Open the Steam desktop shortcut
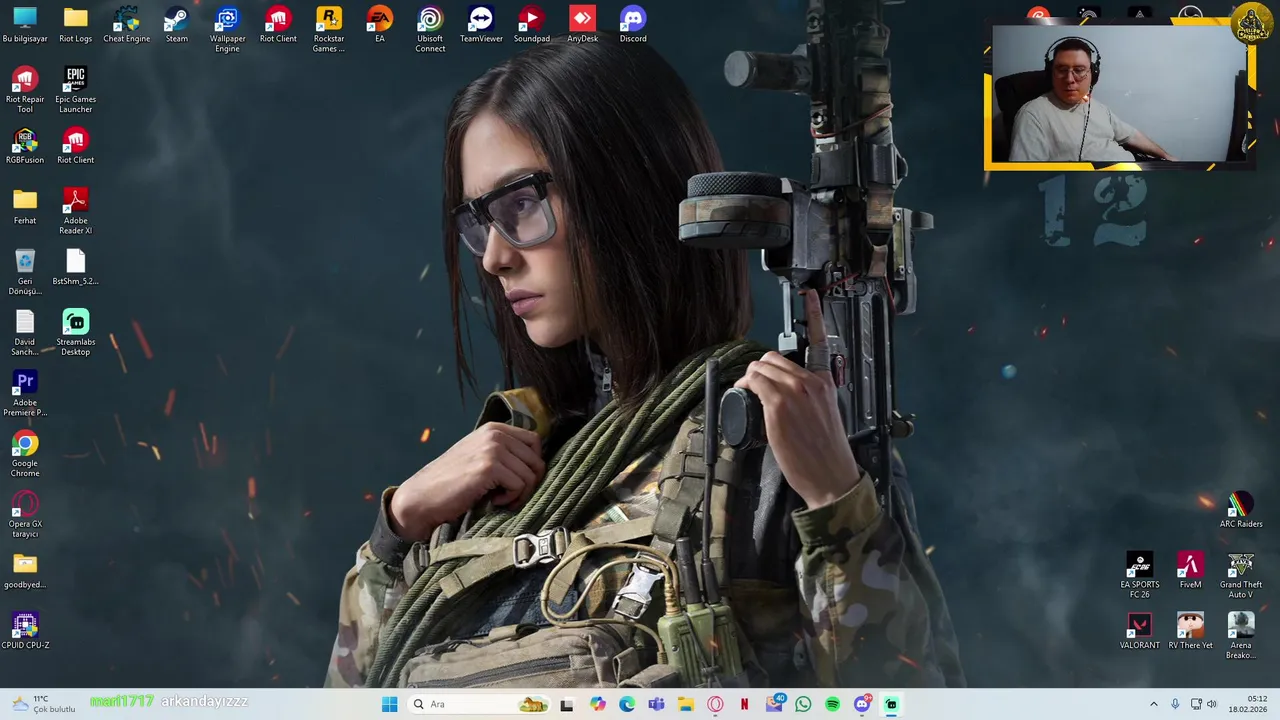Viewport: 1280px width, 720px height. pyautogui.click(x=176, y=25)
